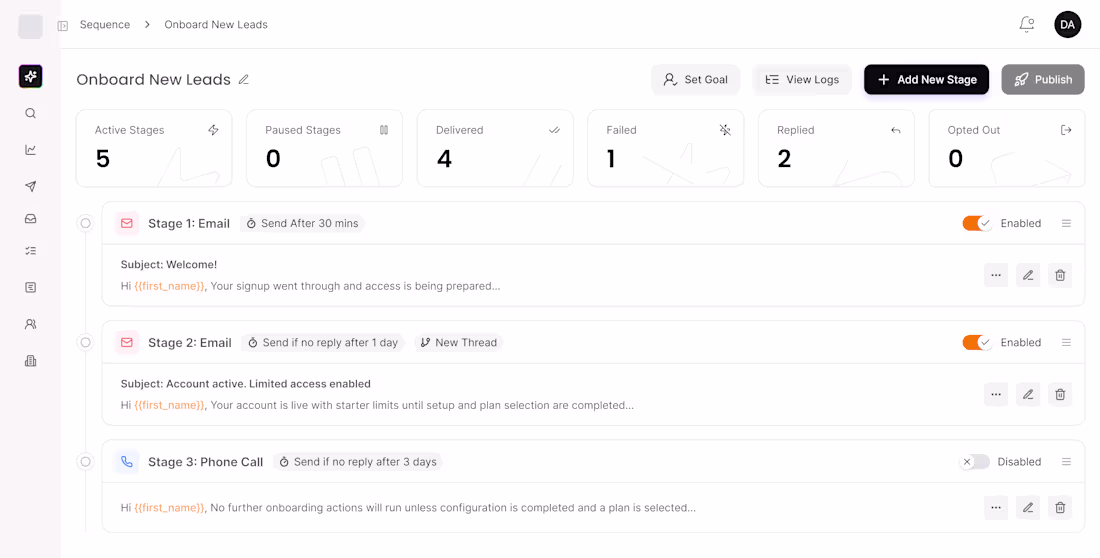The image size is (1100, 558).
Task: Open the Stage 1 more options ellipsis
Action: [996, 275]
